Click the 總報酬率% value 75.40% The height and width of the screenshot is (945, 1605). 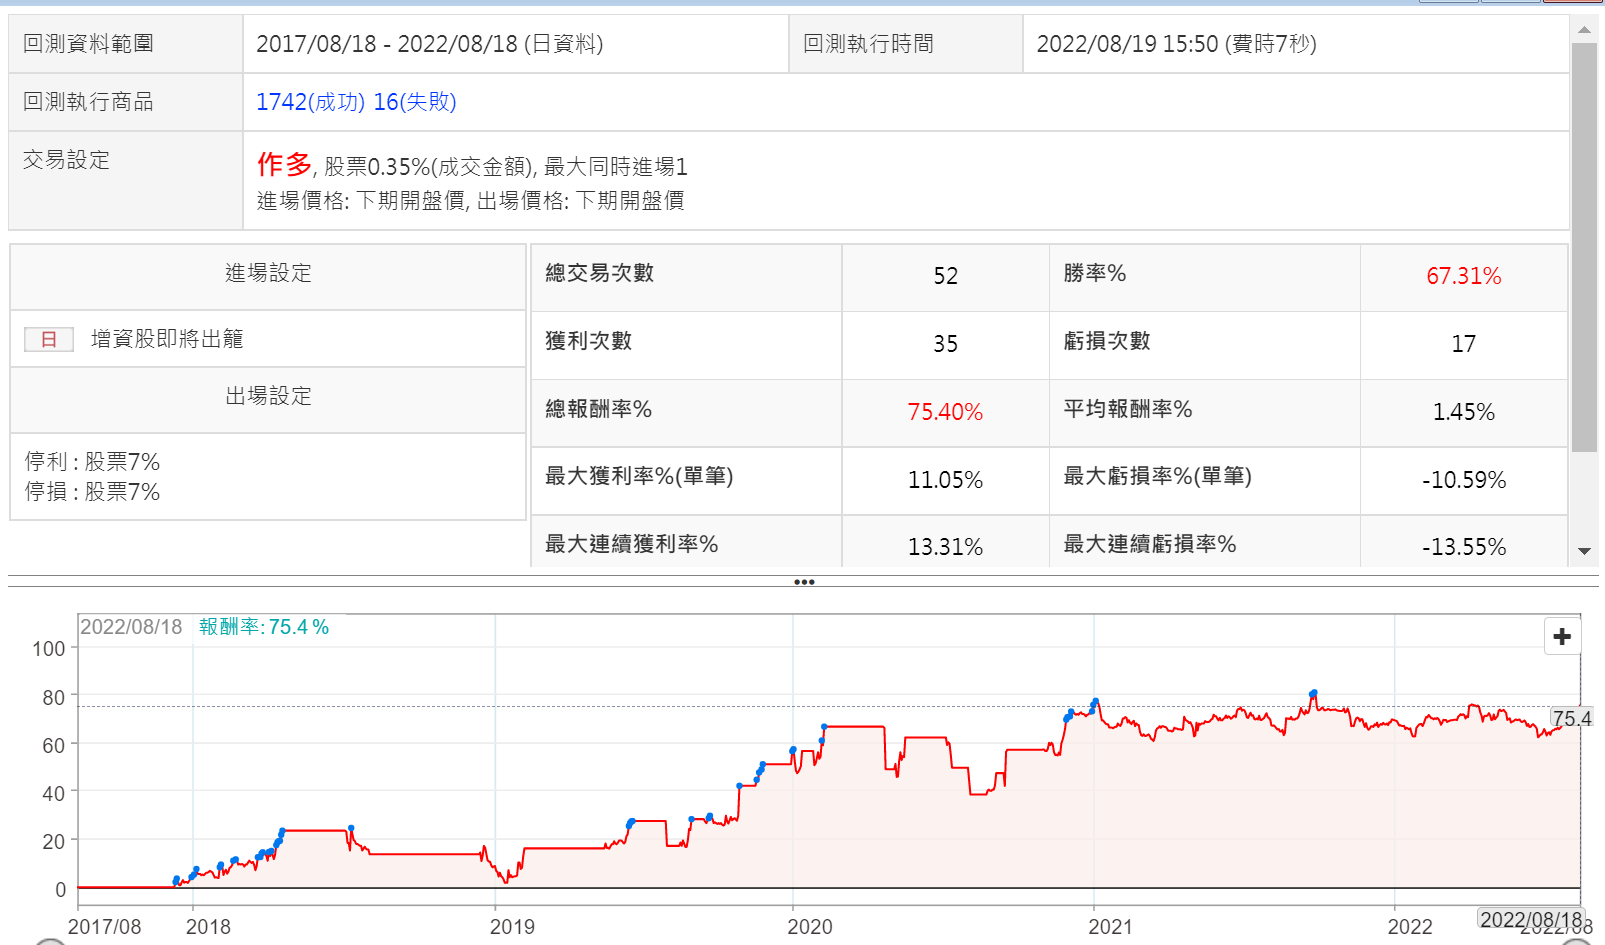point(945,412)
